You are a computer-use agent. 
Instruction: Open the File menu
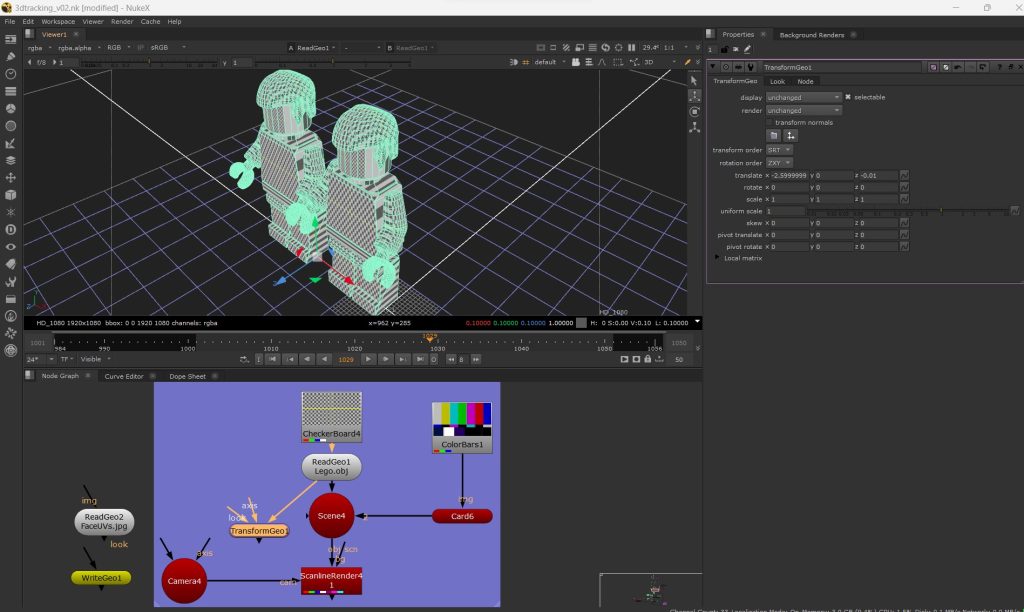10,22
